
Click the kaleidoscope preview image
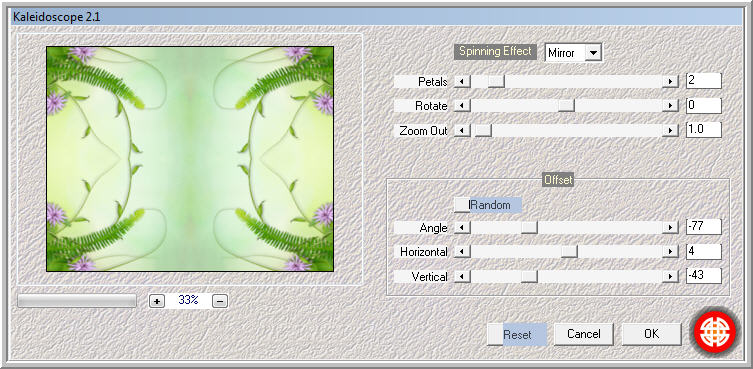tap(190, 159)
